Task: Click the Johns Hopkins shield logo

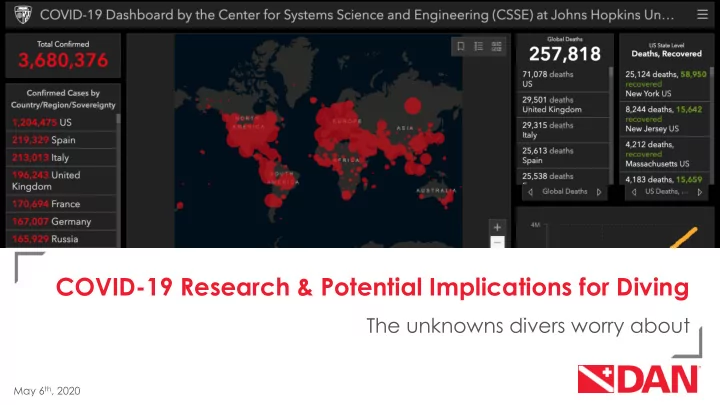Action: pos(22,15)
